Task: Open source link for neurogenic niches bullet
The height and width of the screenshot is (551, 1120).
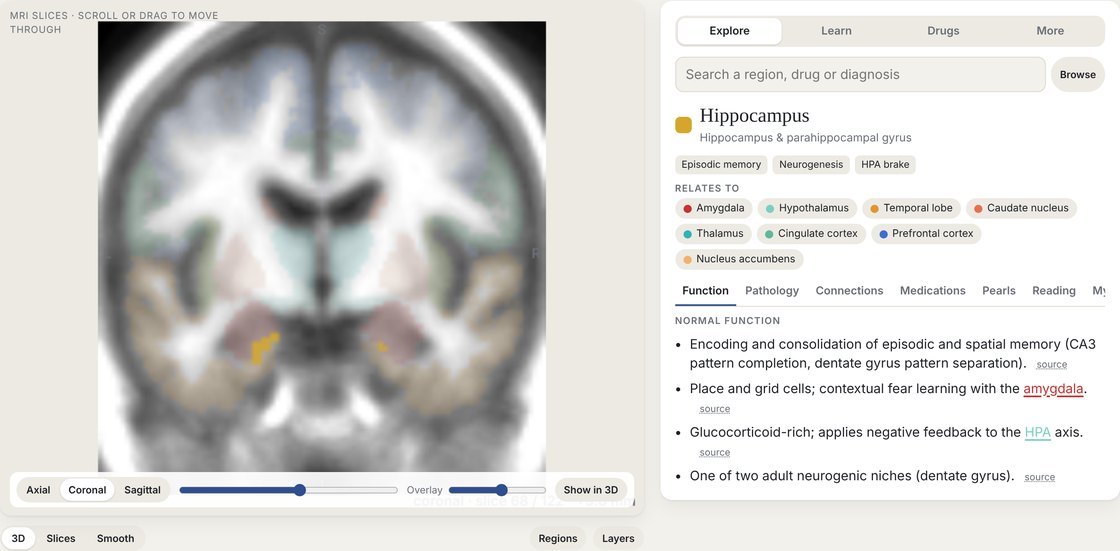Action: [x=1039, y=477]
